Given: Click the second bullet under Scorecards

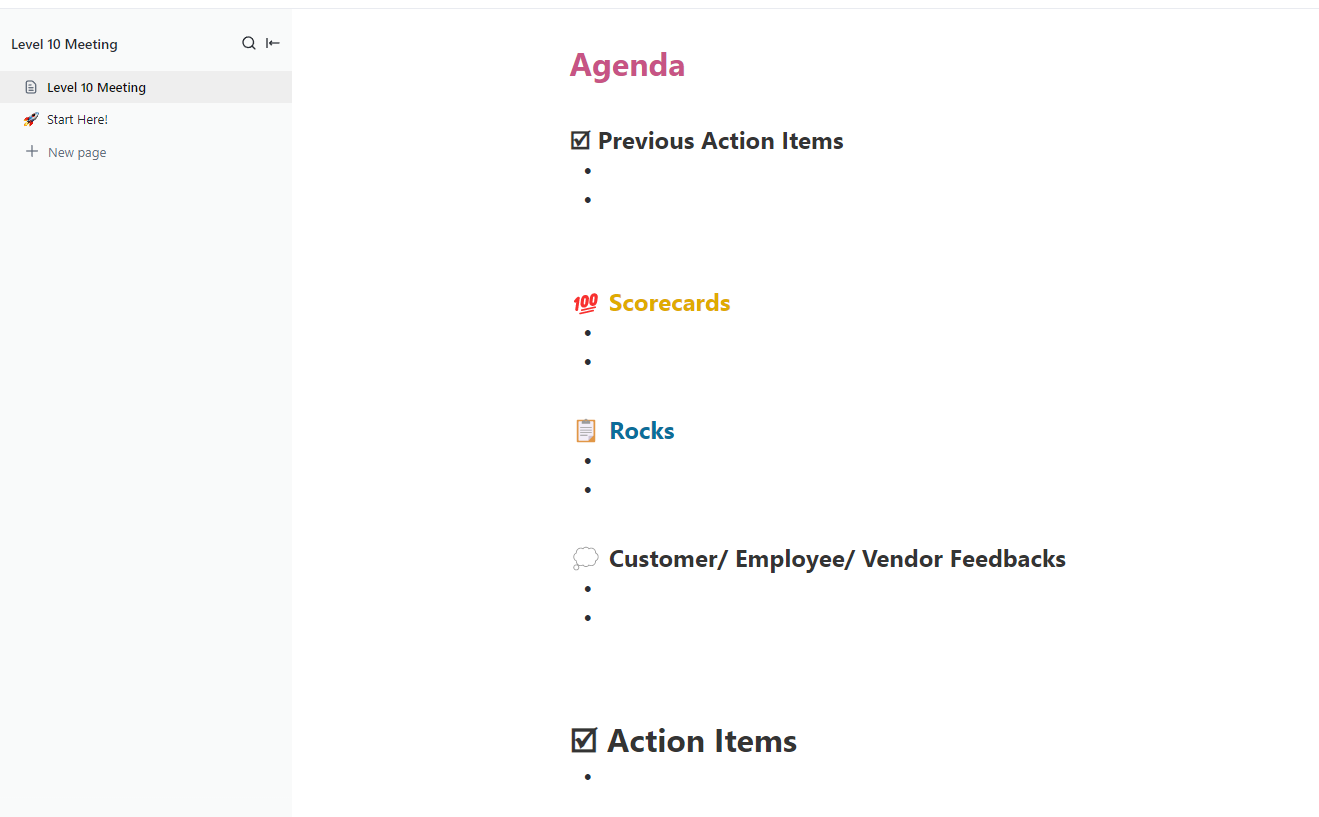Looking at the screenshot, I should [587, 361].
